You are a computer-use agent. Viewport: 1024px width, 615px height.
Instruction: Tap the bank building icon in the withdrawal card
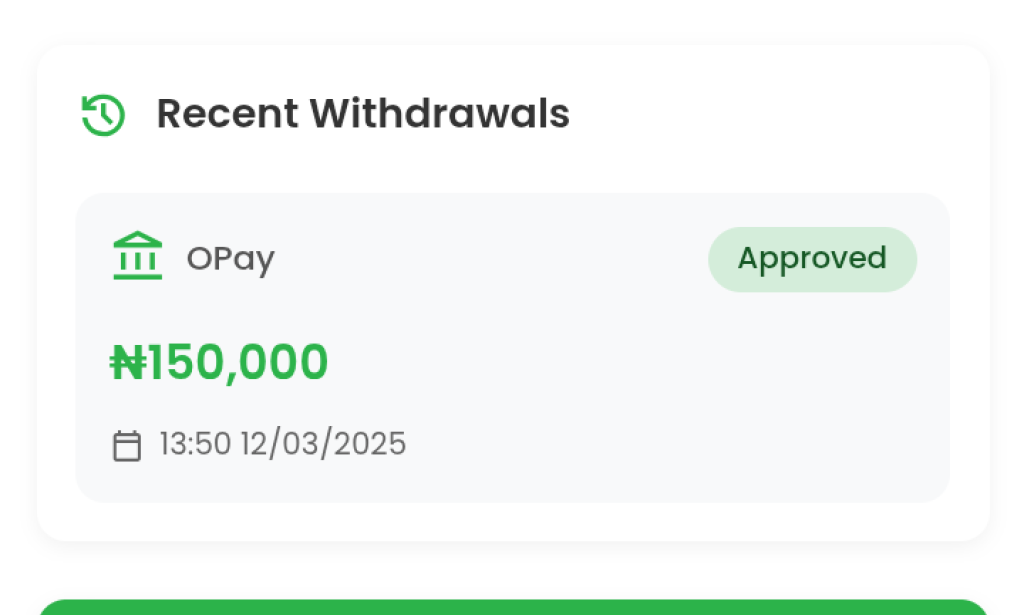pos(138,256)
